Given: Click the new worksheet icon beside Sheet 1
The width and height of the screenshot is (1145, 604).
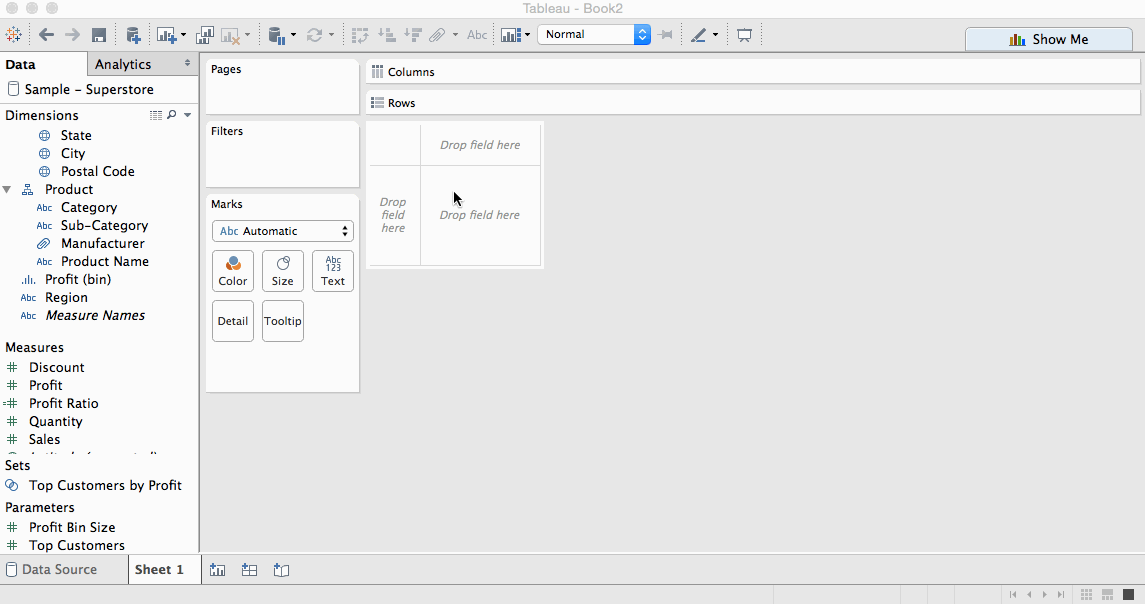Looking at the screenshot, I should coord(218,570).
